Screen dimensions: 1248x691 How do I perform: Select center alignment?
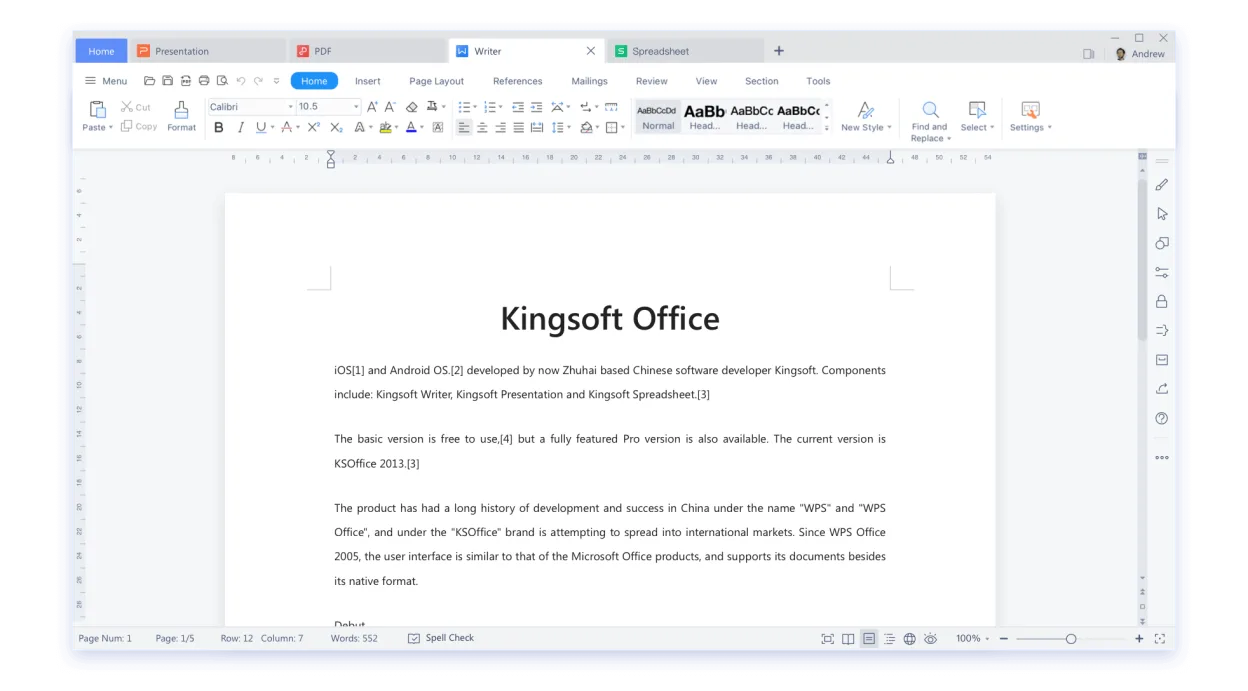482,128
